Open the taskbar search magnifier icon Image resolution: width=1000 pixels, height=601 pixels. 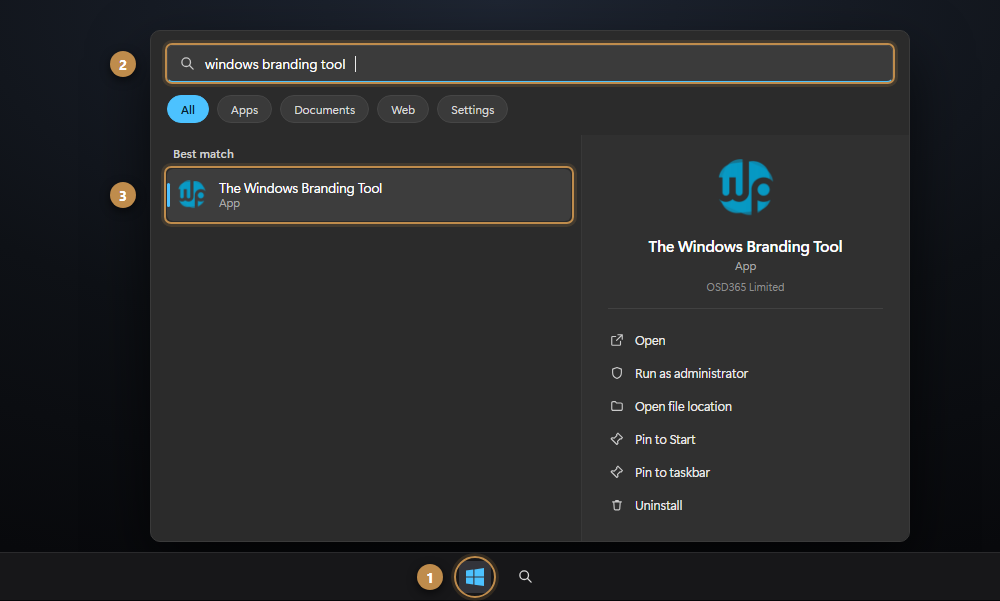tap(525, 577)
